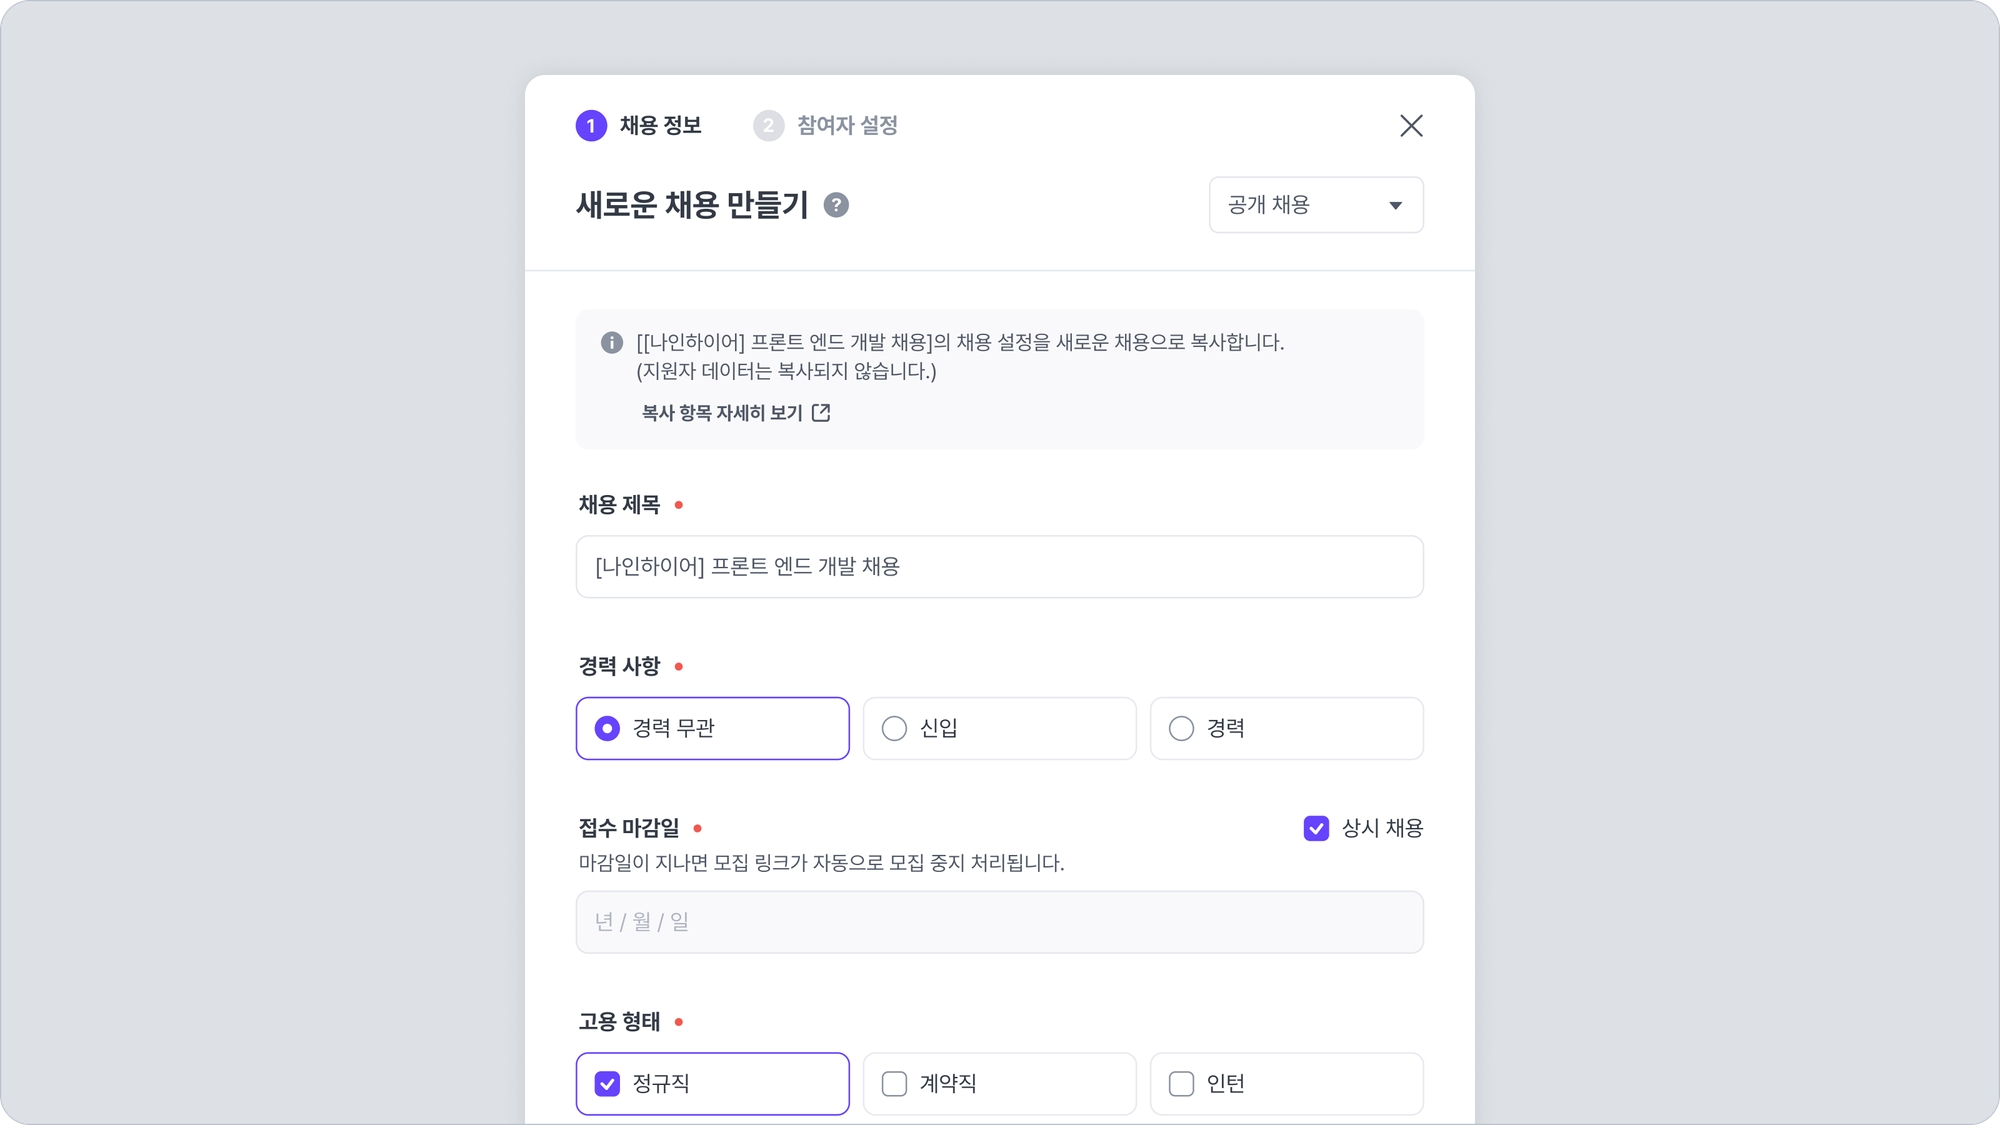Click step 2 circle badge
Image resolution: width=2000 pixels, height=1125 pixels.
click(768, 126)
